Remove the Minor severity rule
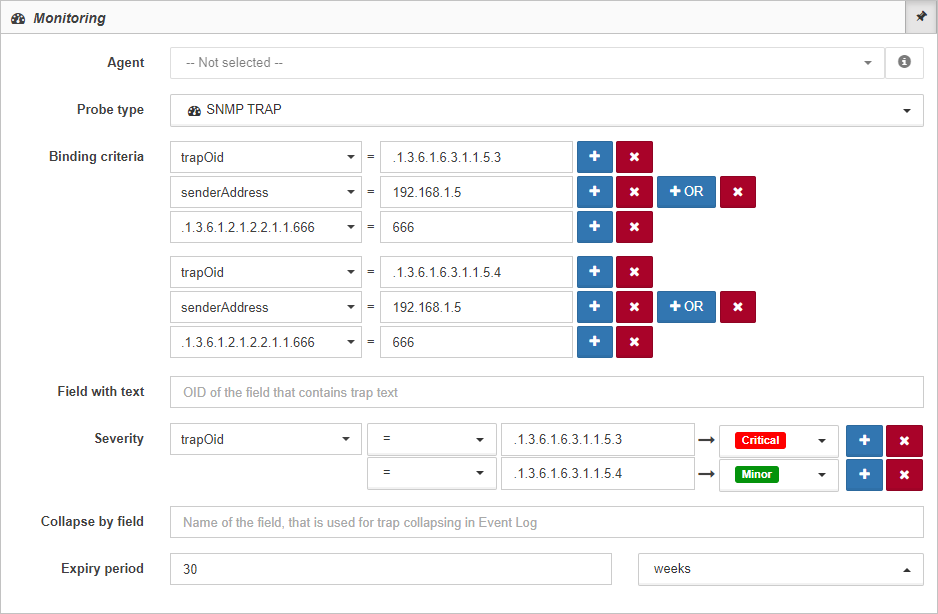Screen dimensions: 938x614 pos(904,475)
